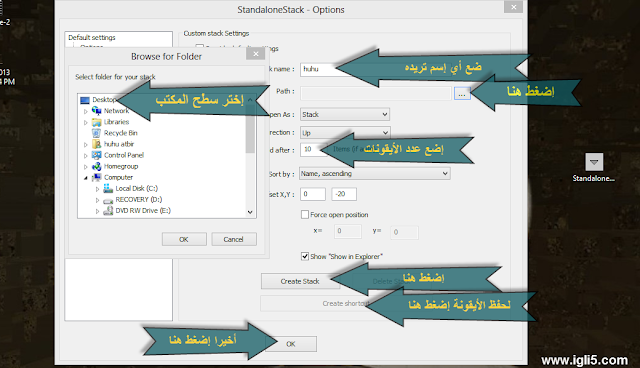Viewport: 640px width, 368px height.
Task: Select the Recycle Bin icon
Action: [97, 133]
